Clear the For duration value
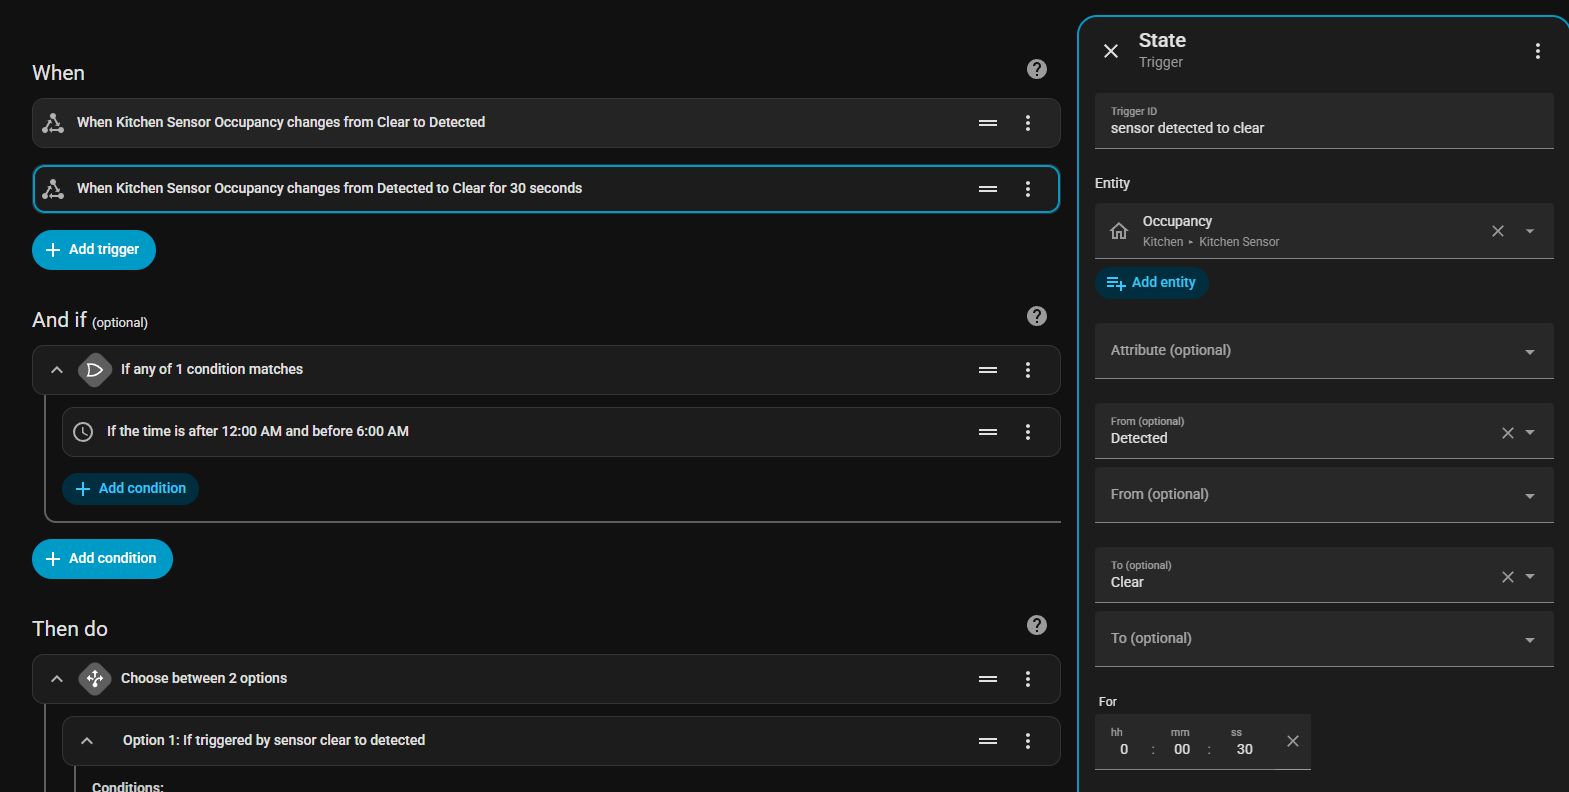Screen dimensions: 1569x792 [x=1293, y=741]
